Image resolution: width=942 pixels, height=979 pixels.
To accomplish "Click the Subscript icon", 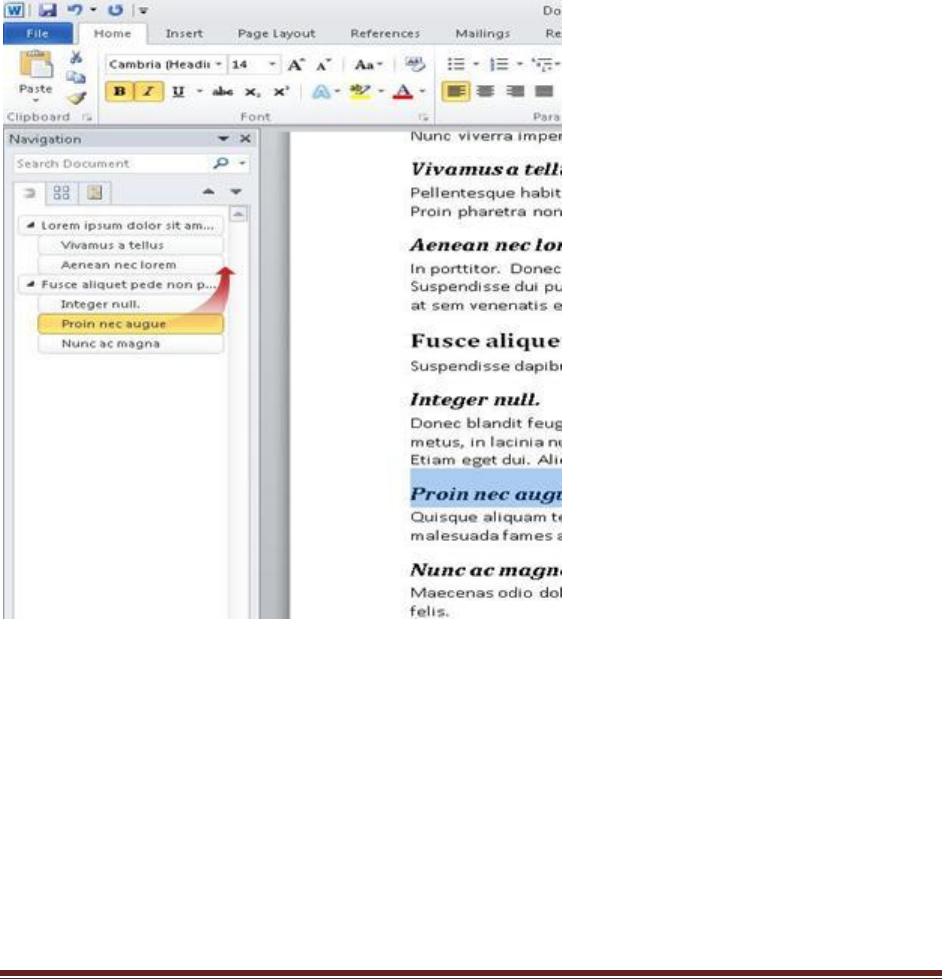I will coord(254,91).
